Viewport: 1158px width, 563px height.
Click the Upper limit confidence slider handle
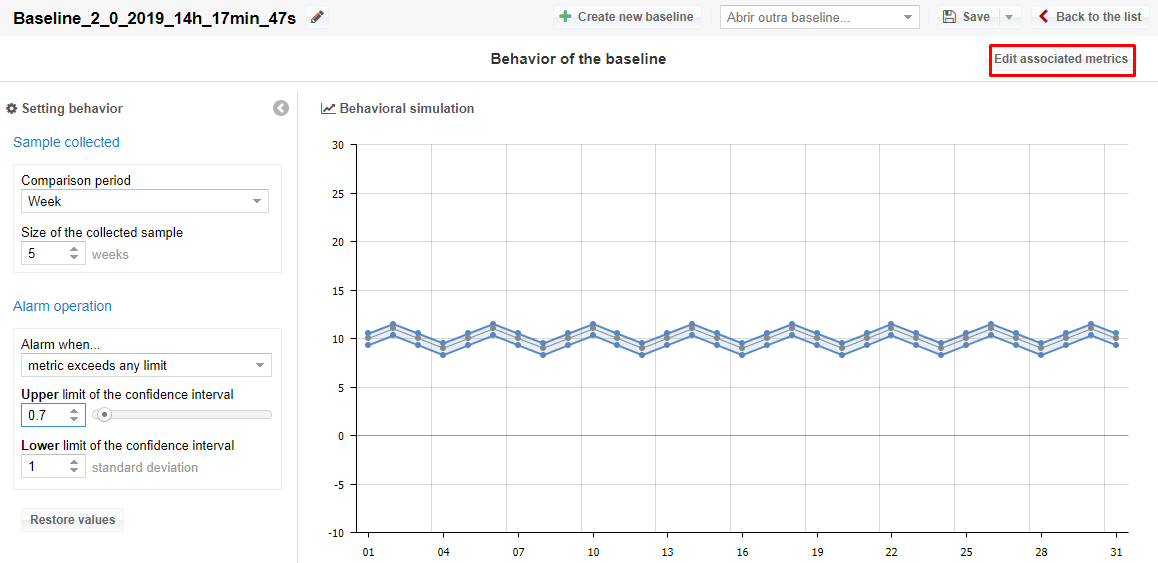(x=104, y=414)
